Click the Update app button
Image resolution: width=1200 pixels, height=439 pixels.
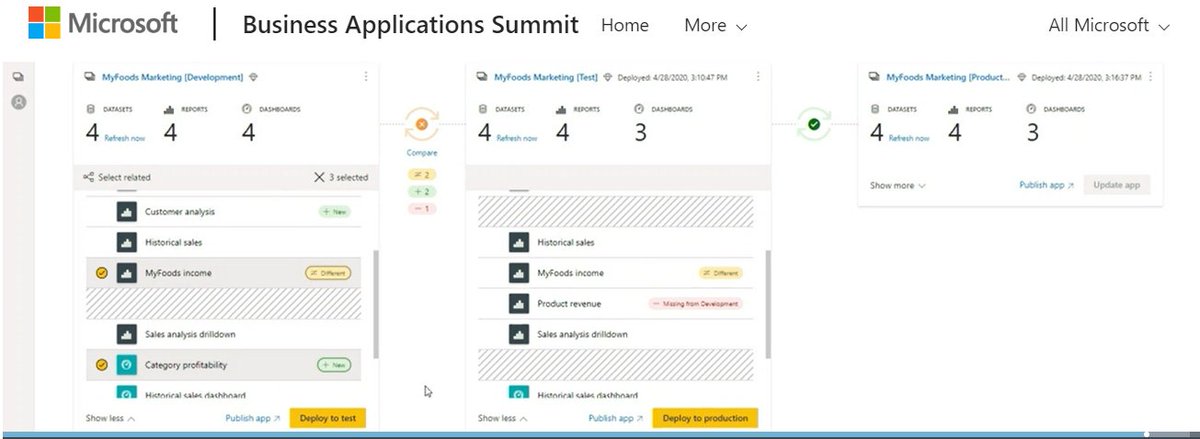click(x=1116, y=185)
